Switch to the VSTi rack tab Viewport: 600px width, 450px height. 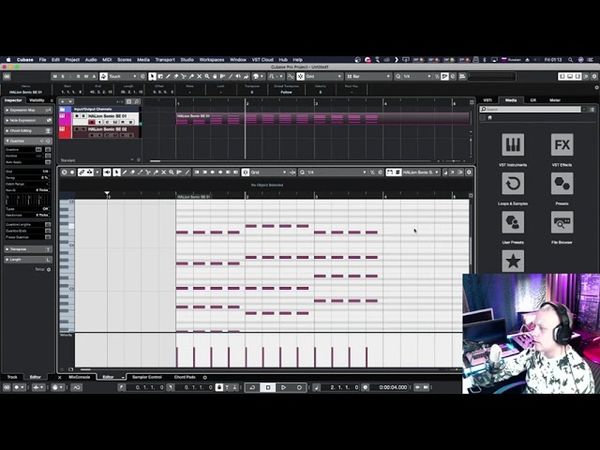[488, 100]
